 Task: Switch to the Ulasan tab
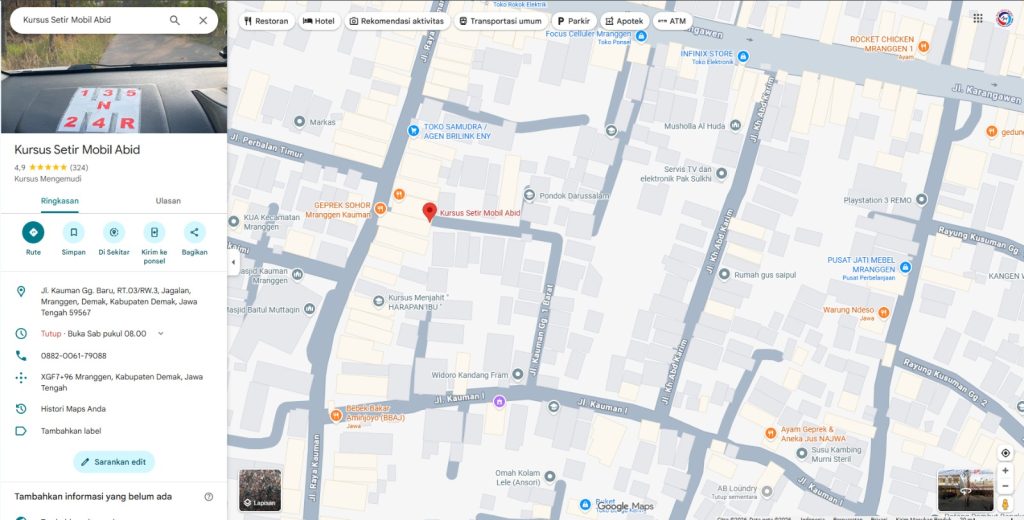[168, 200]
